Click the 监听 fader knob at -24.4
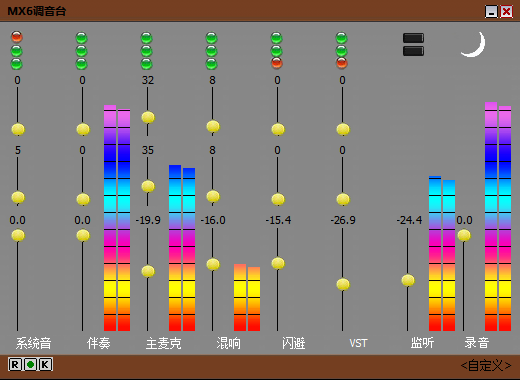The width and height of the screenshot is (520, 380). (x=408, y=280)
